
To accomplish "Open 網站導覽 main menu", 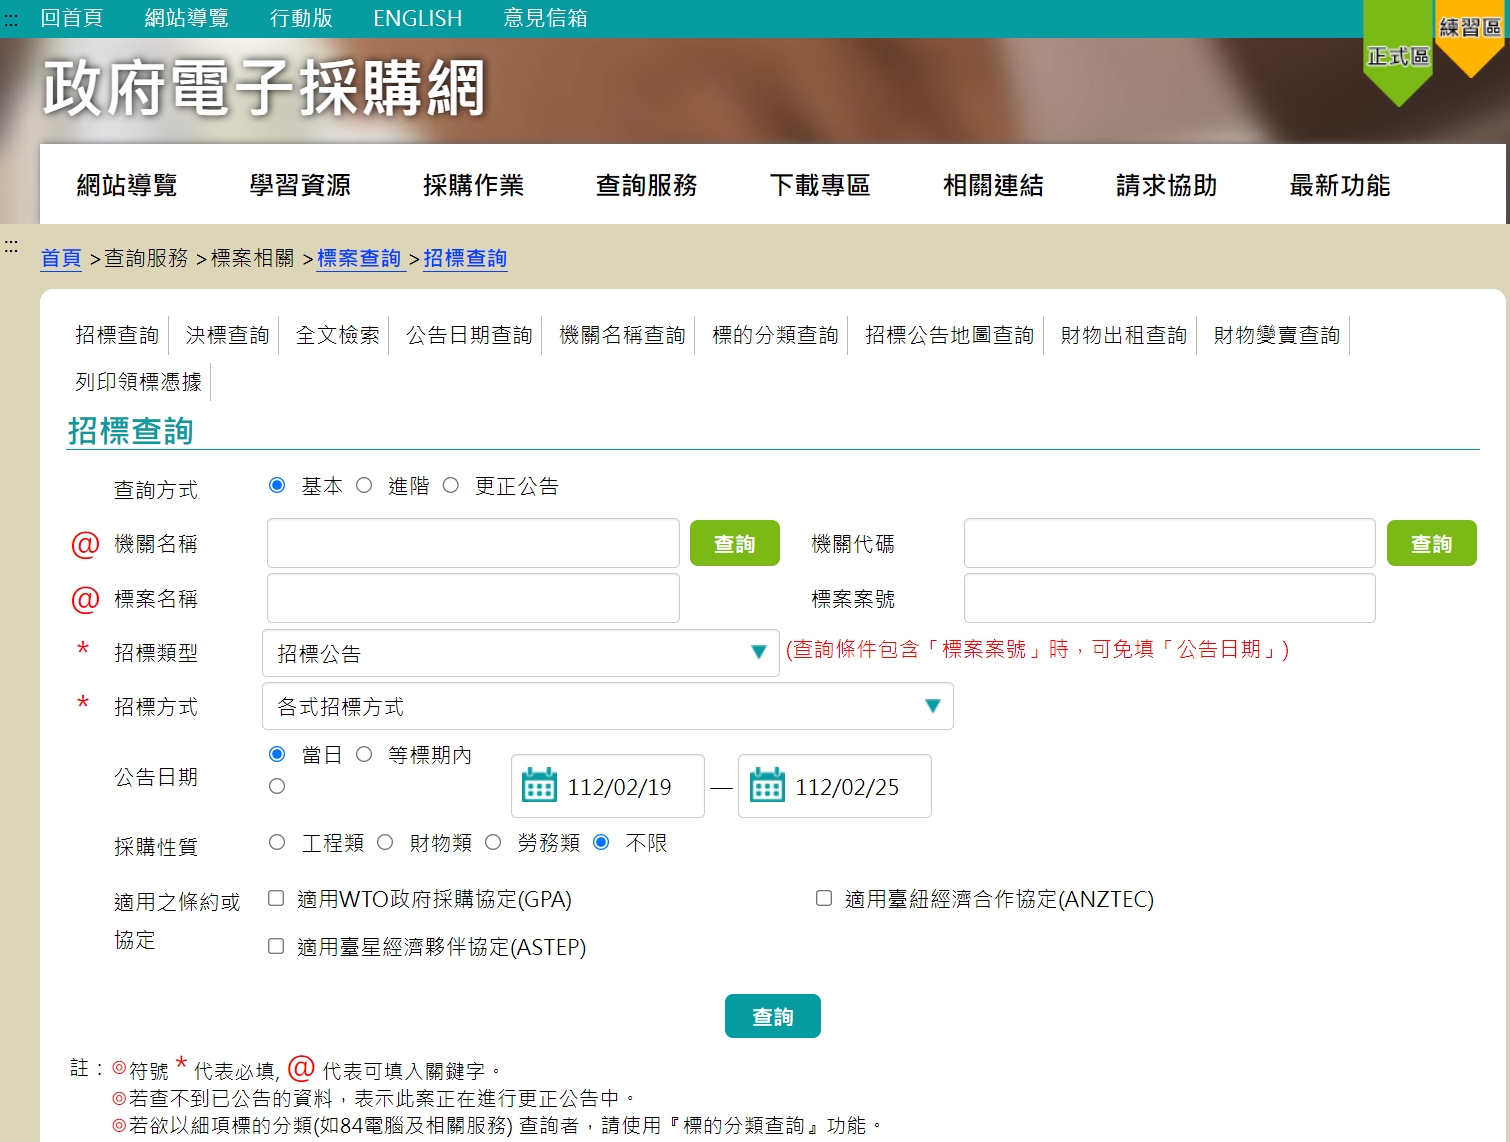I will [127, 185].
